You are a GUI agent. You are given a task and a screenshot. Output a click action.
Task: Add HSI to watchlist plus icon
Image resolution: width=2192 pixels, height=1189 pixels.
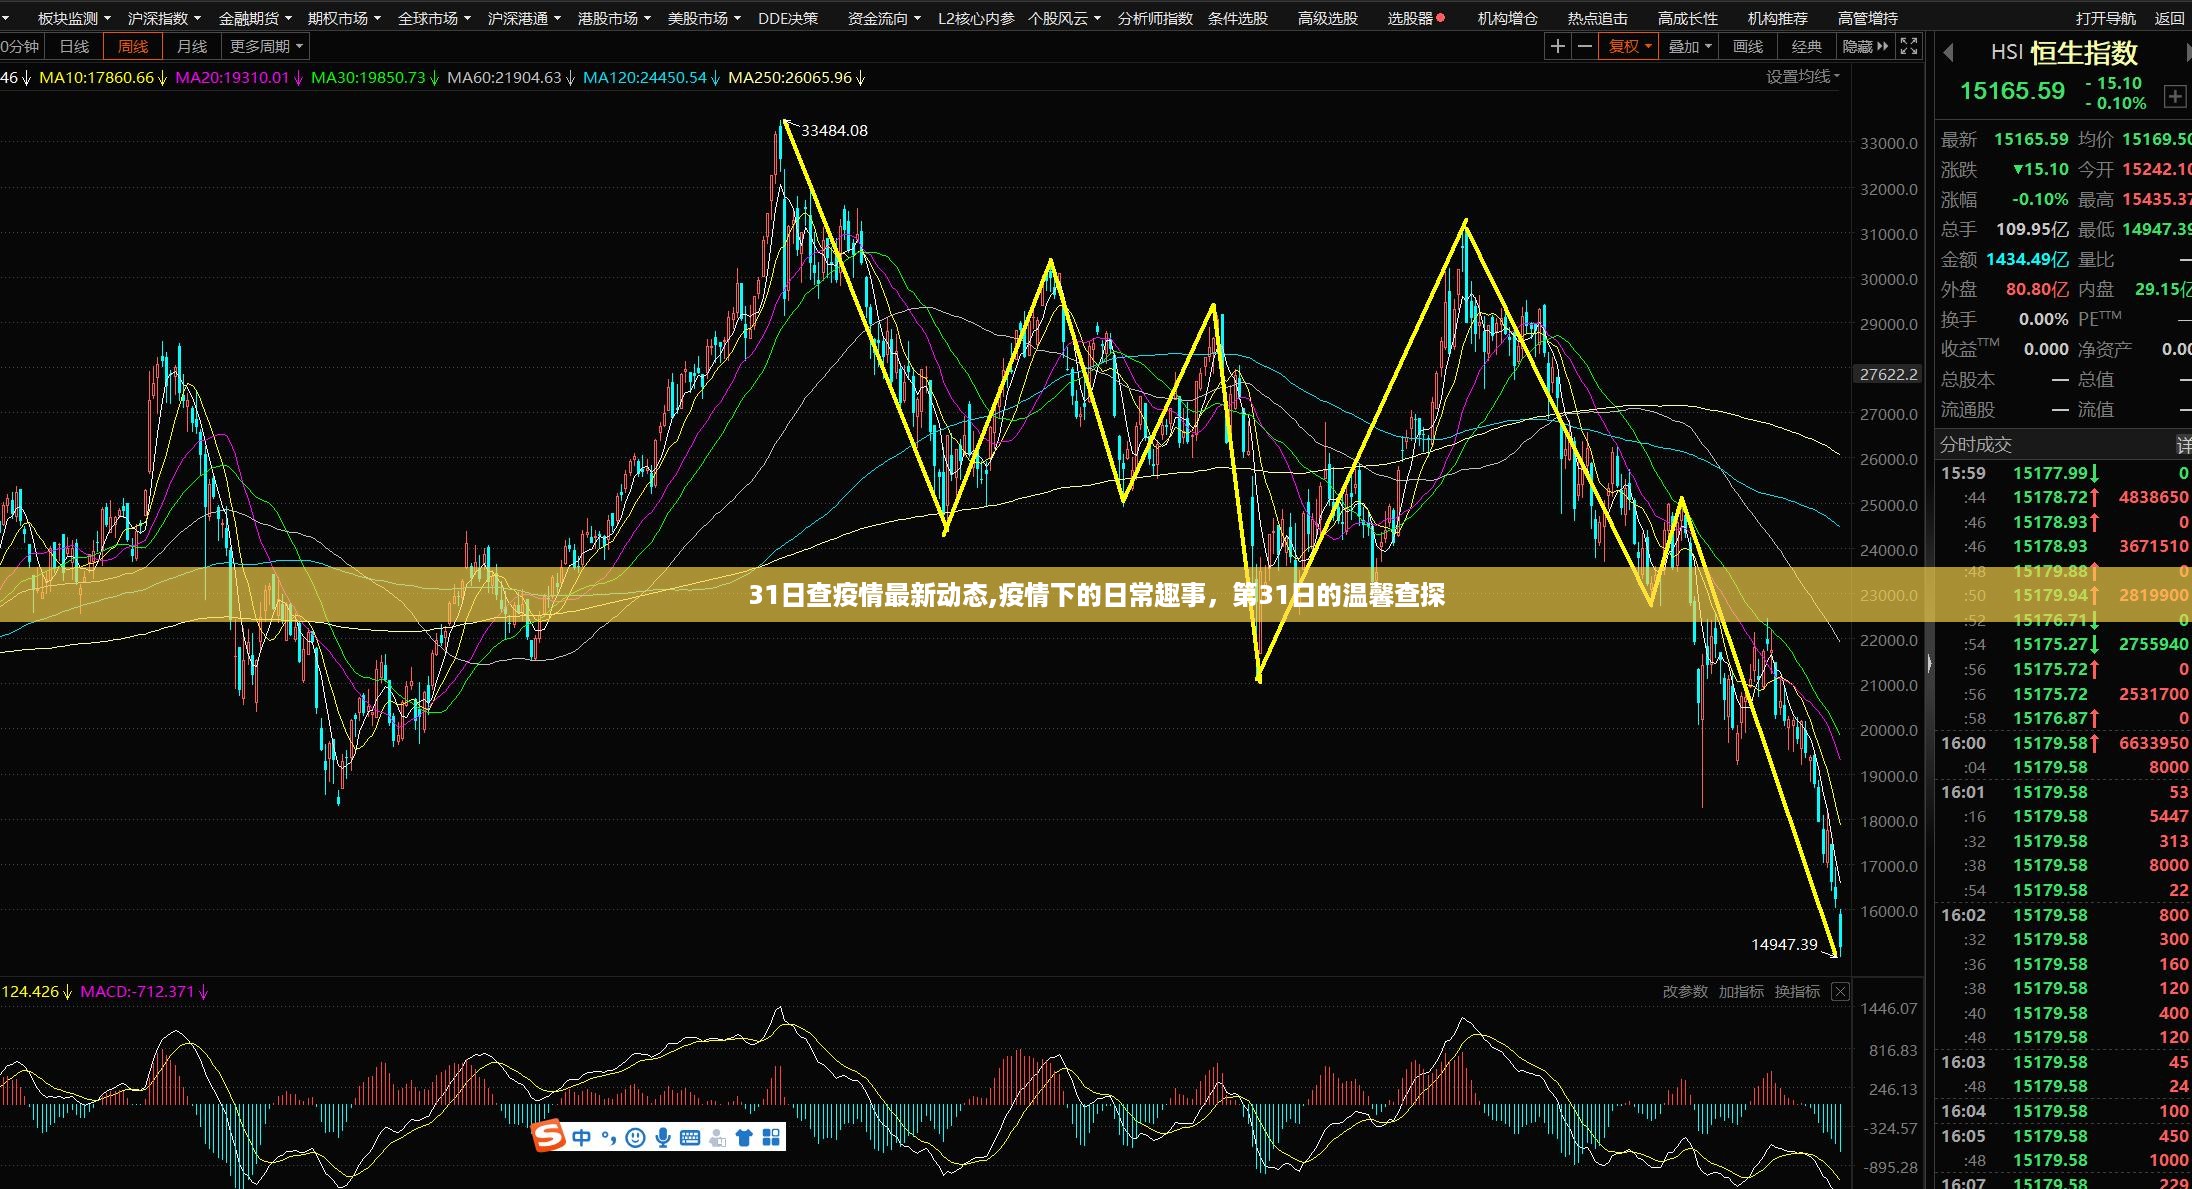(x=2174, y=96)
